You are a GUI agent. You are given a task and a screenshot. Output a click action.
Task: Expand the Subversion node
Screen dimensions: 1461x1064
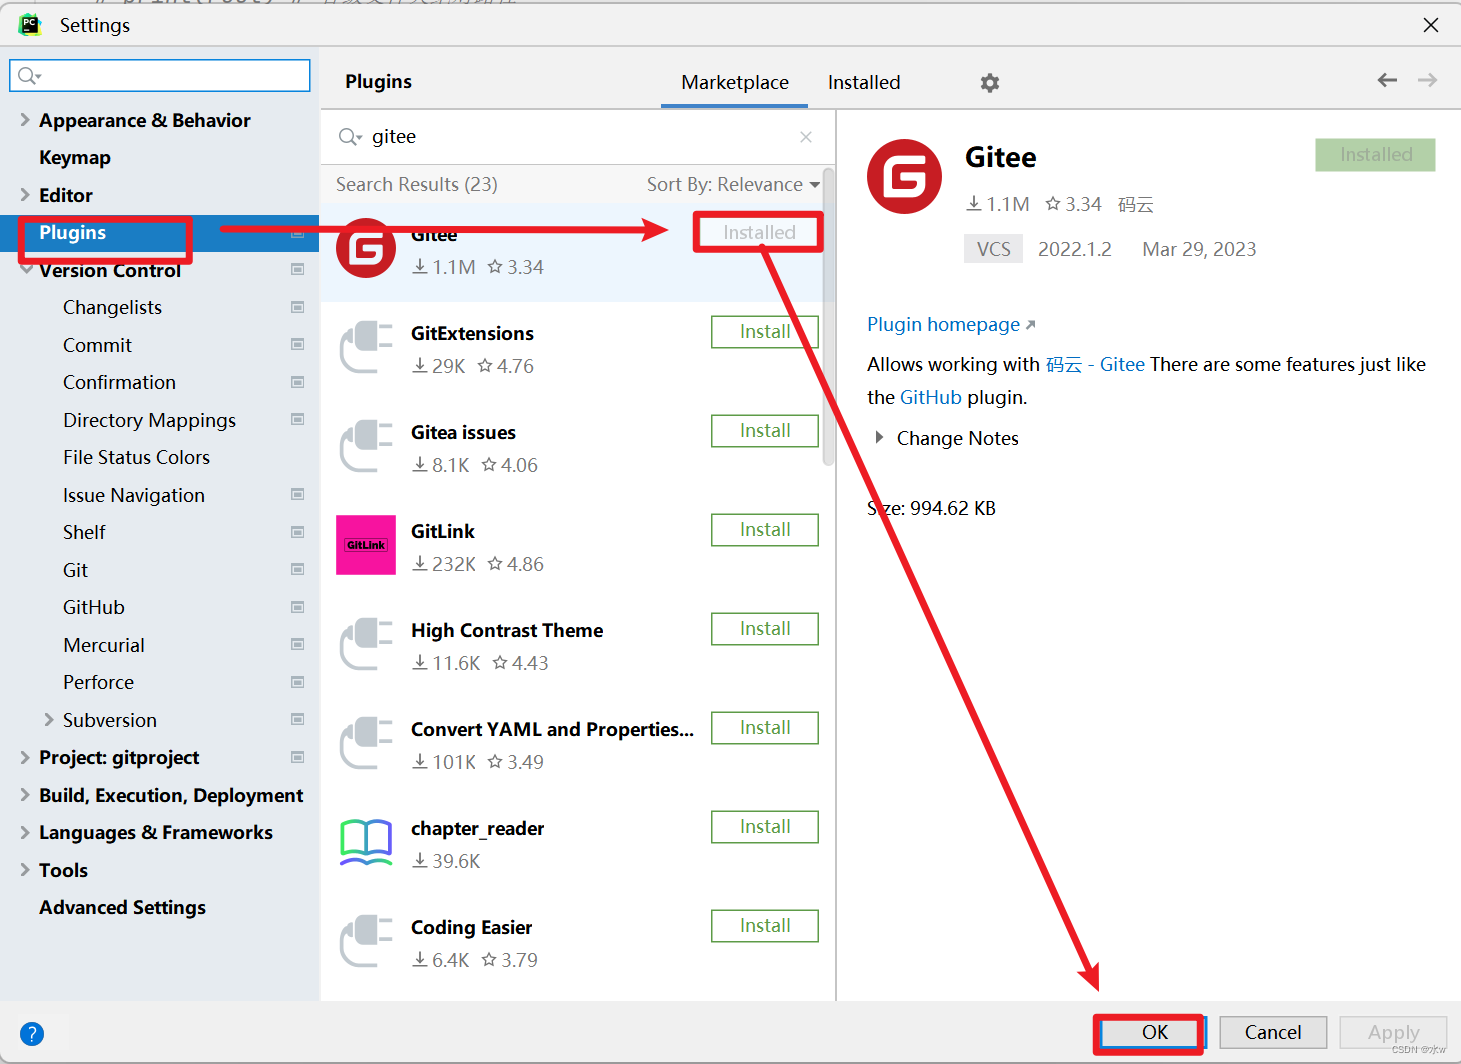pos(49,720)
